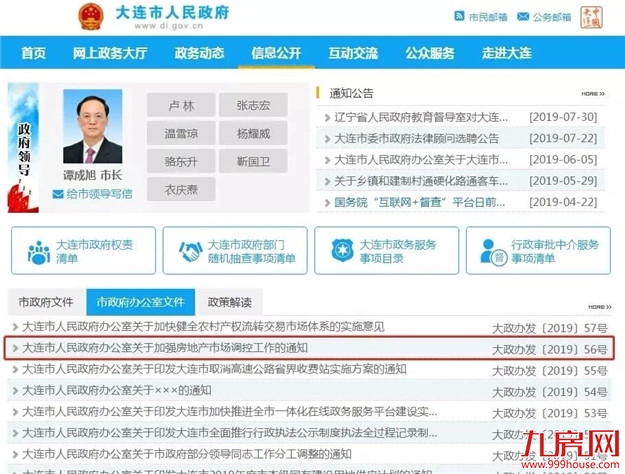Click the national emblem logo
625x474 pixels.
(x=91, y=17)
